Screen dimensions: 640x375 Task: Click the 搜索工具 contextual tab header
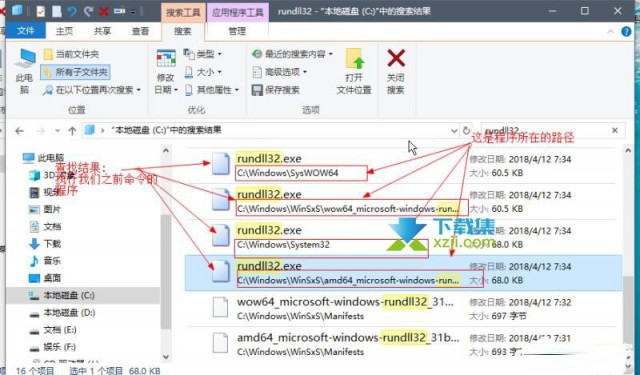point(183,12)
